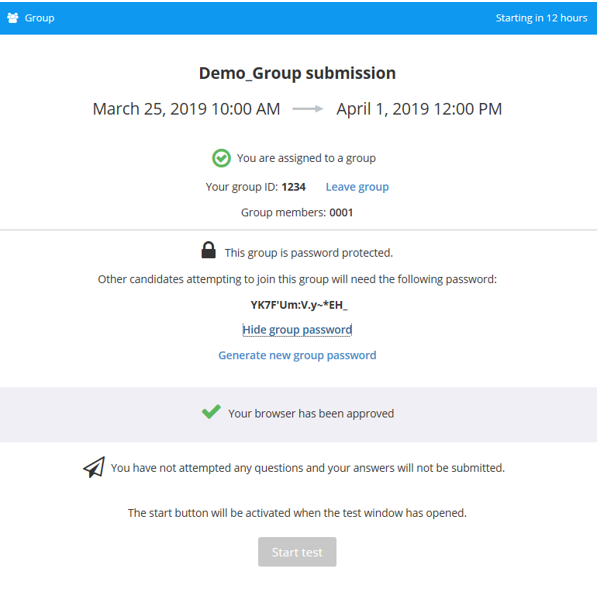Click the Demo_Group submission title
This screenshot has height=599, width=597.
(x=297, y=73)
